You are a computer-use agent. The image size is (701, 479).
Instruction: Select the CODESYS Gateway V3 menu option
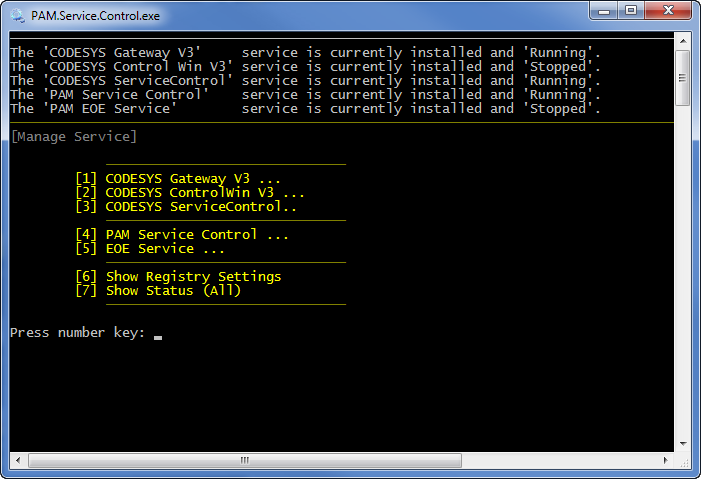(178, 179)
